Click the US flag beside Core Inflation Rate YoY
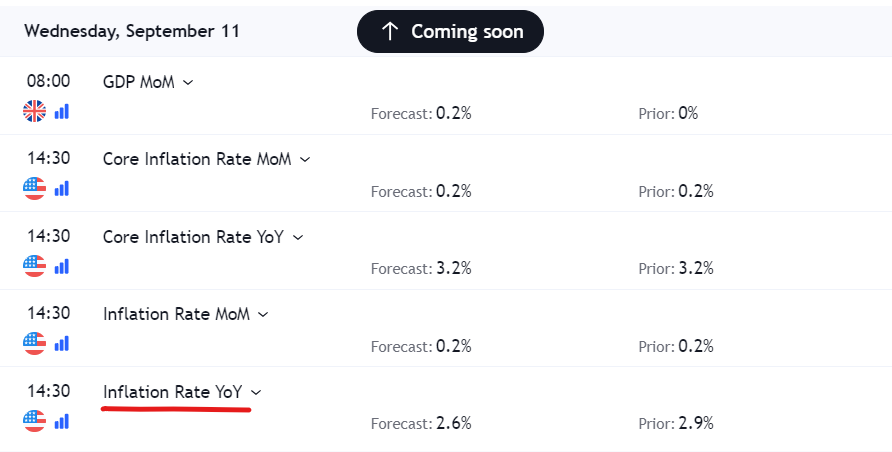This screenshot has height=452, width=892. pos(34,266)
